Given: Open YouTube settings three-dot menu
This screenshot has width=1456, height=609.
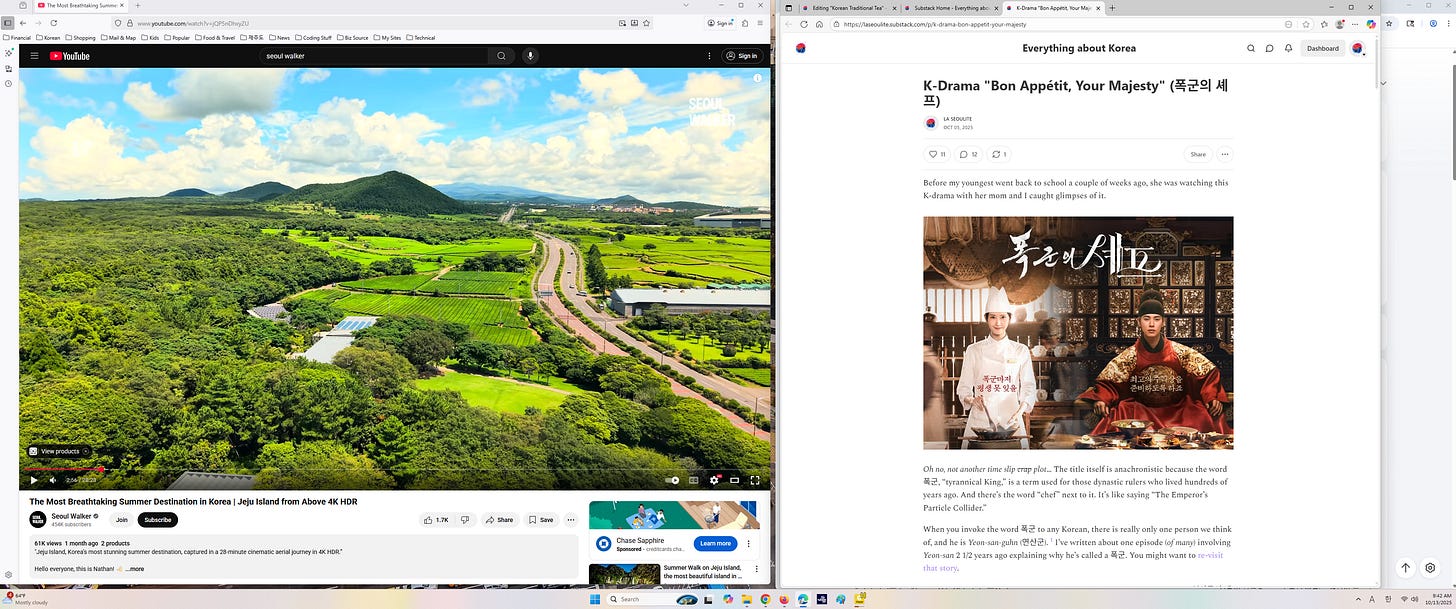Looking at the screenshot, I should [x=710, y=56].
